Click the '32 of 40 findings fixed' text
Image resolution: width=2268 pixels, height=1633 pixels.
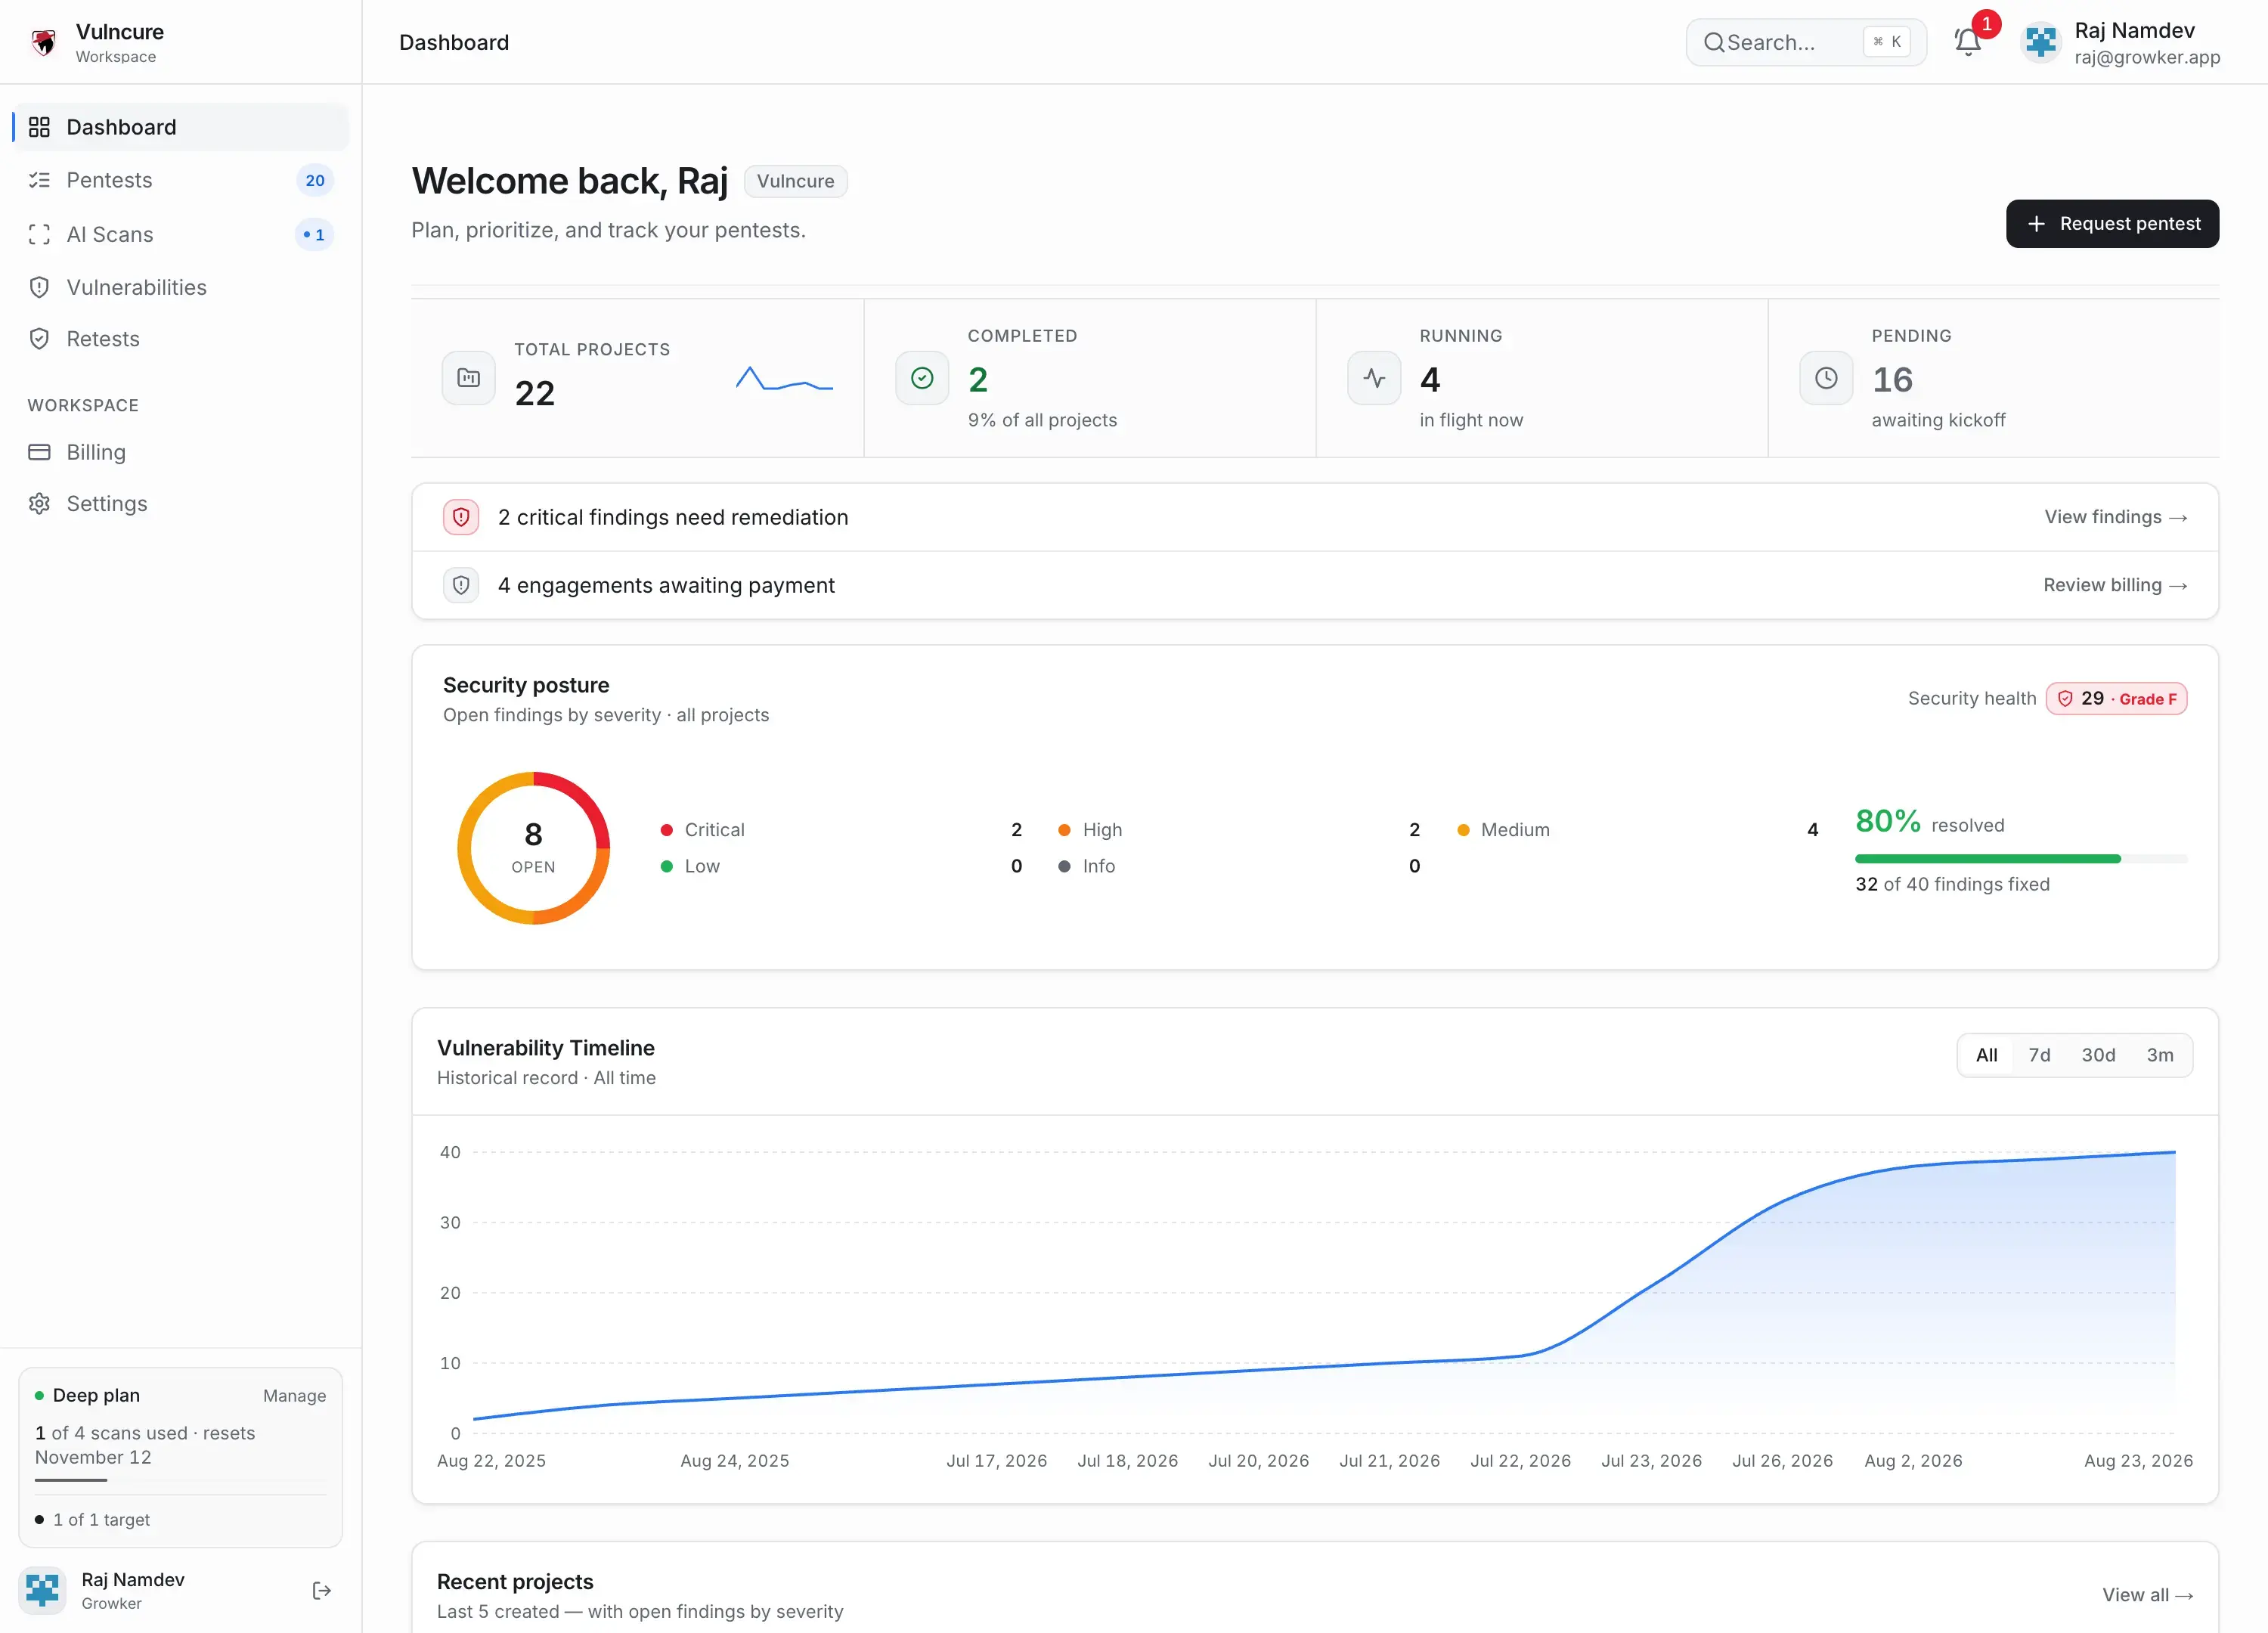pyautogui.click(x=1952, y=885)
